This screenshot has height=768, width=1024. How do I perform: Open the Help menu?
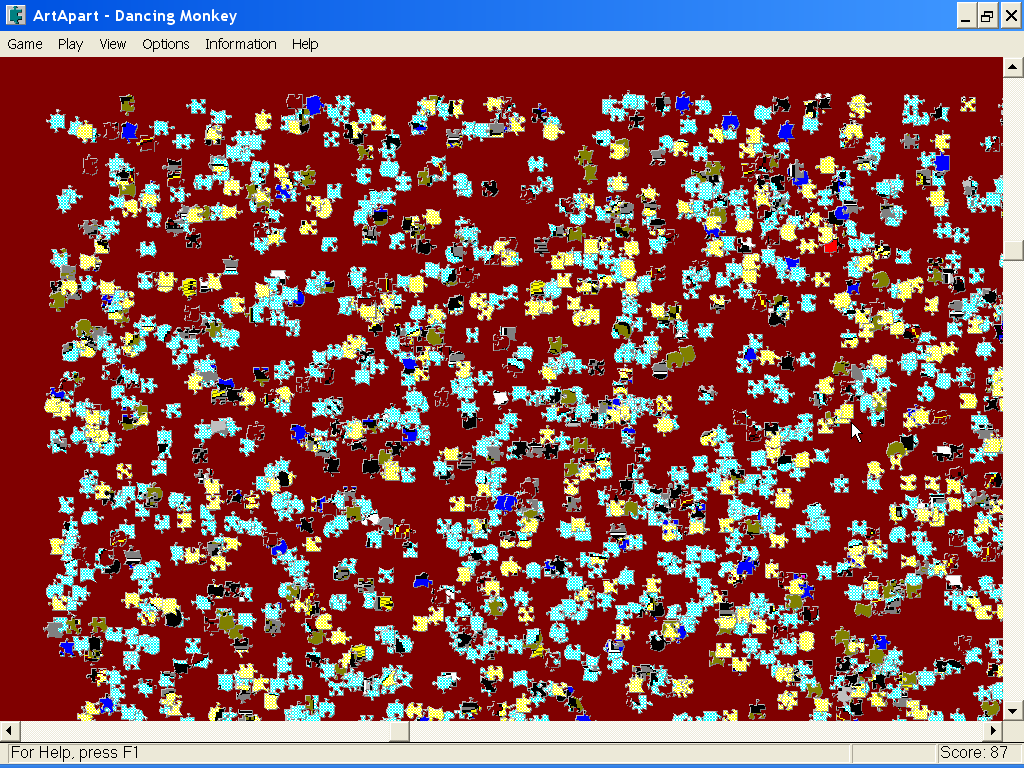tap(305, 44)
